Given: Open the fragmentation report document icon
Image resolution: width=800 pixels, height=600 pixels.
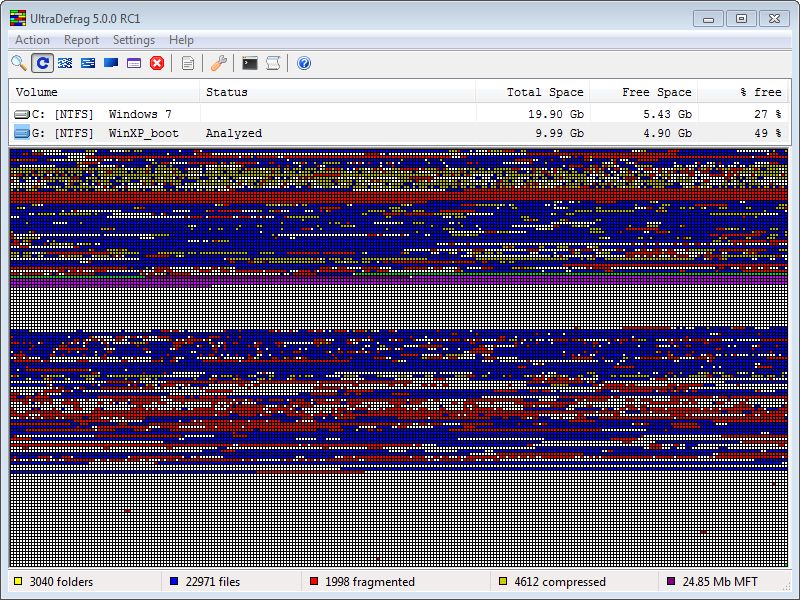Looking at the screenshot, I should point(188,63).
